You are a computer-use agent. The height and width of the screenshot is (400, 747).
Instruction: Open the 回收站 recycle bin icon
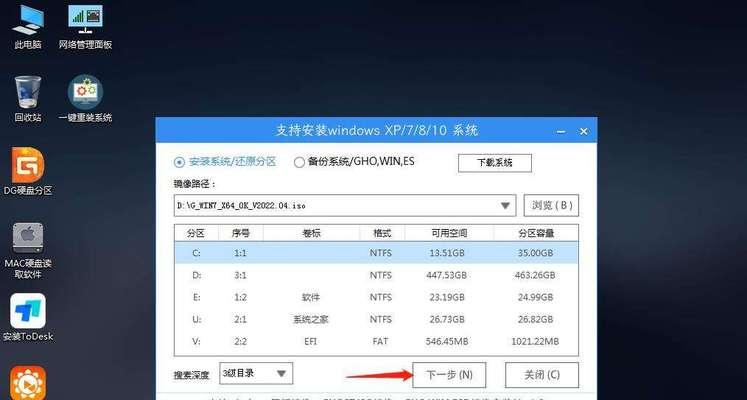point(28,99)
